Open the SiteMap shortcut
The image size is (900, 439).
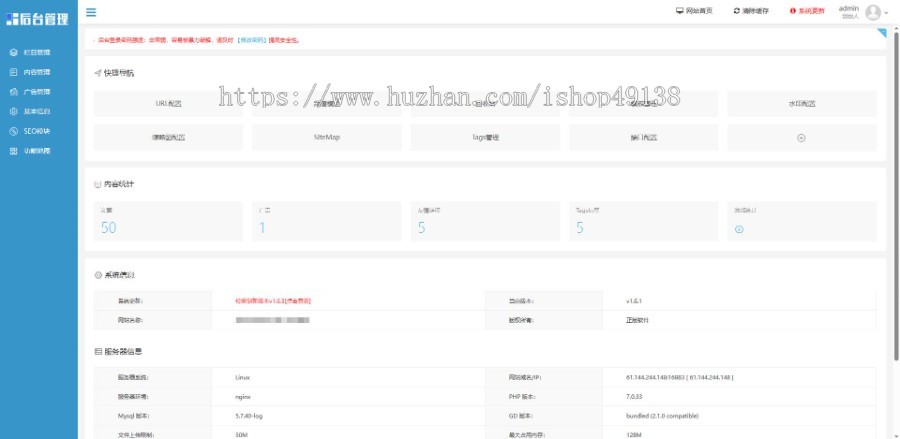point(327,138)
